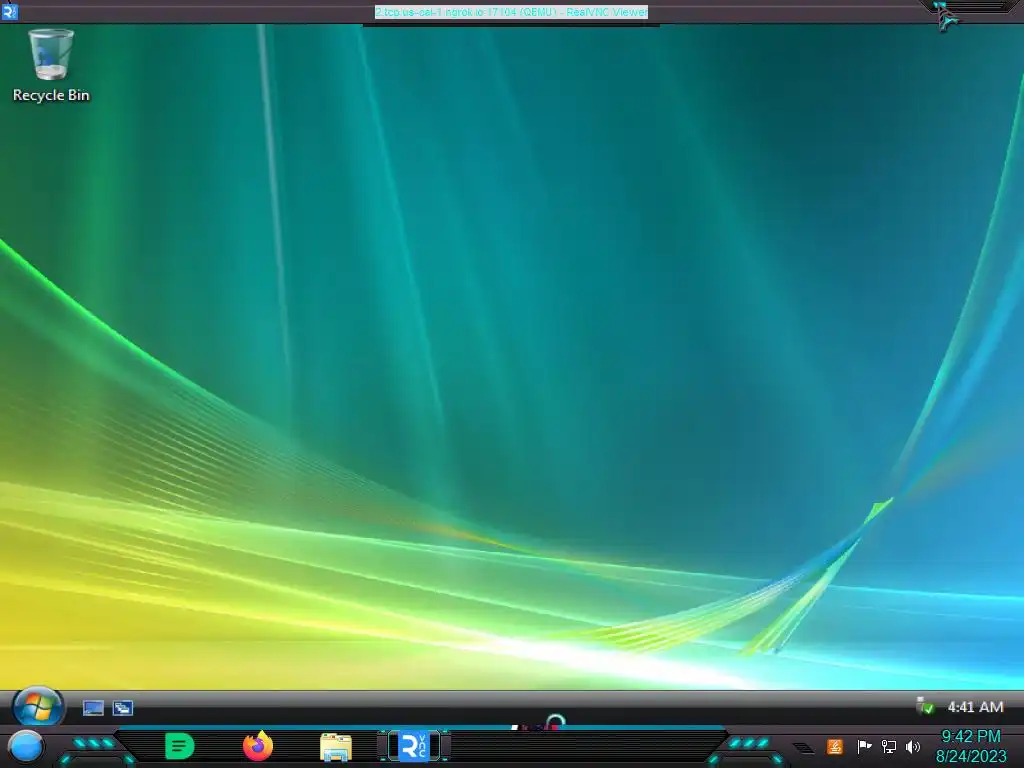Launch Firefox from the host taskbar
The image size is (1024, 768).
258,746
